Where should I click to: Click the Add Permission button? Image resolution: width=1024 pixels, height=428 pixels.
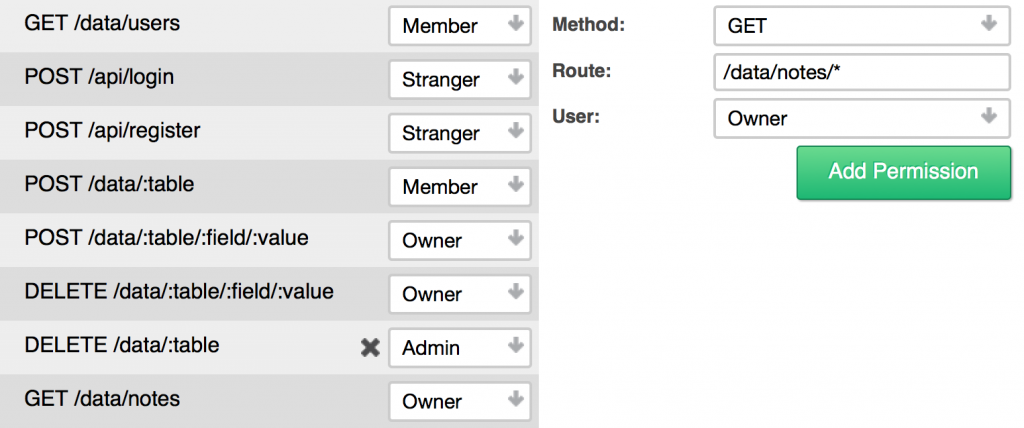click(x=903, y=173)
